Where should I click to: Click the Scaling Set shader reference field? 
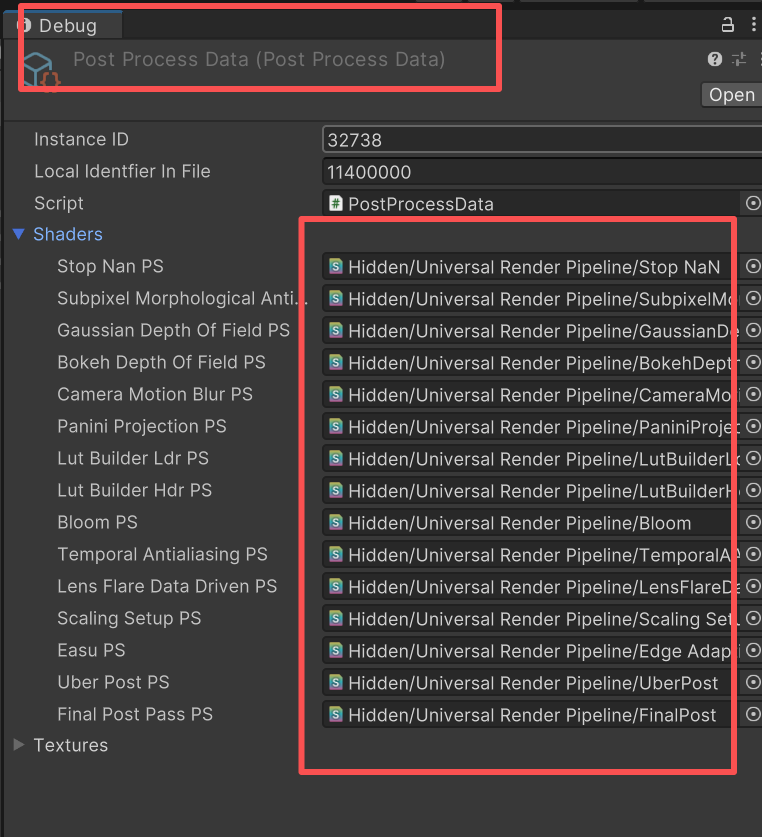(531, 619)
